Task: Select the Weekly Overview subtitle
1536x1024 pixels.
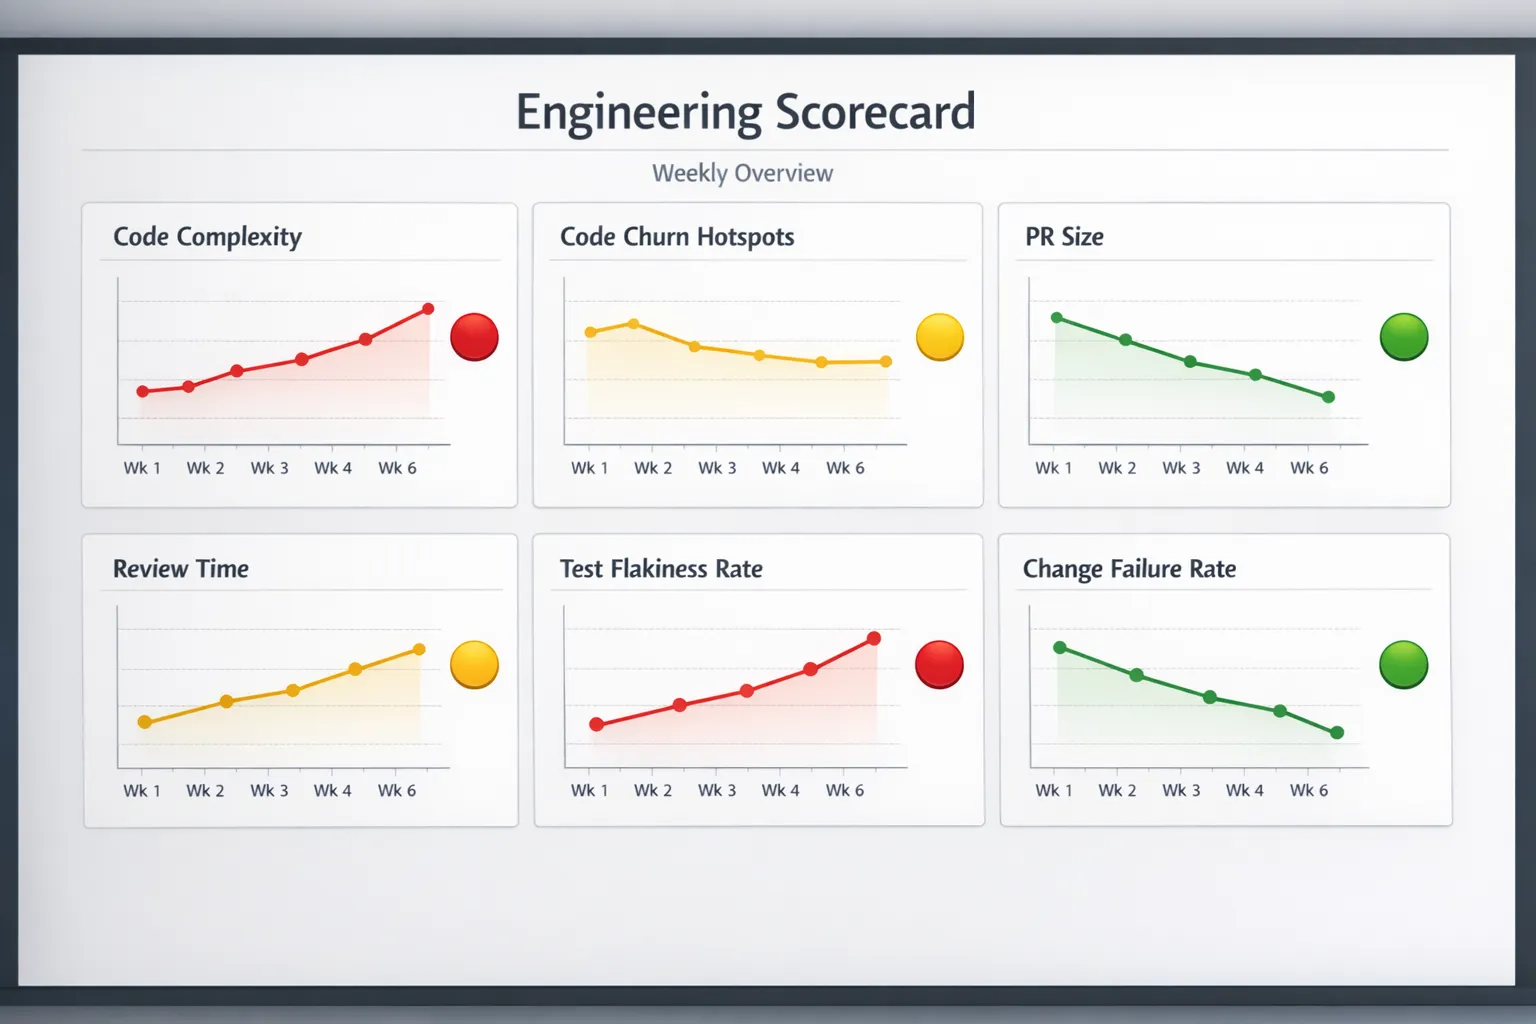Action: point(742,173)
